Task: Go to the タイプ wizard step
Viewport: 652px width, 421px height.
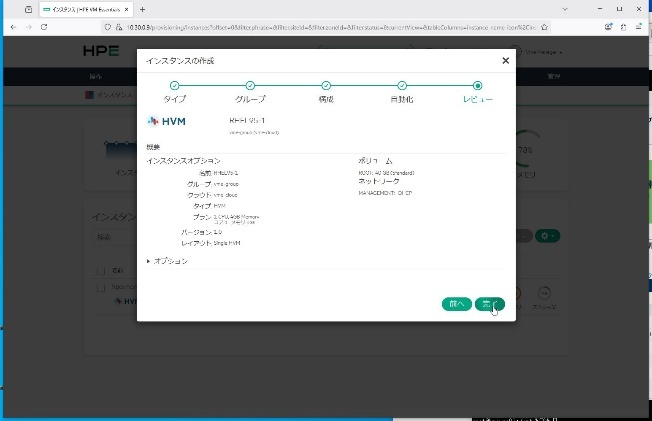Action: click(174, 86)
